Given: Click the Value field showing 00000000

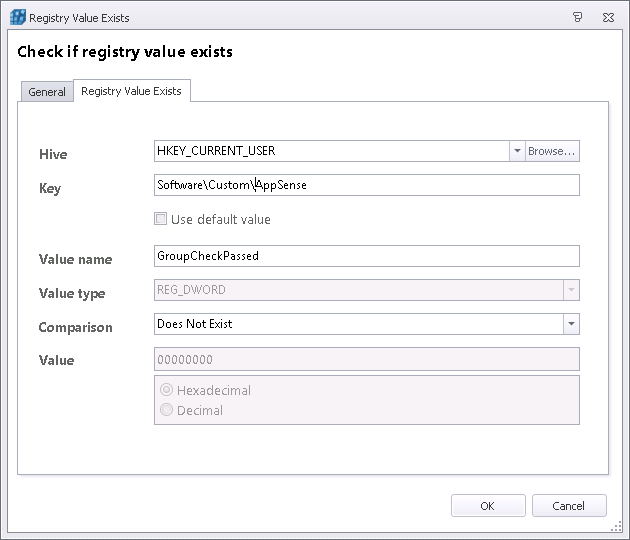Looking at the screenshot, I should pos(366,359).
